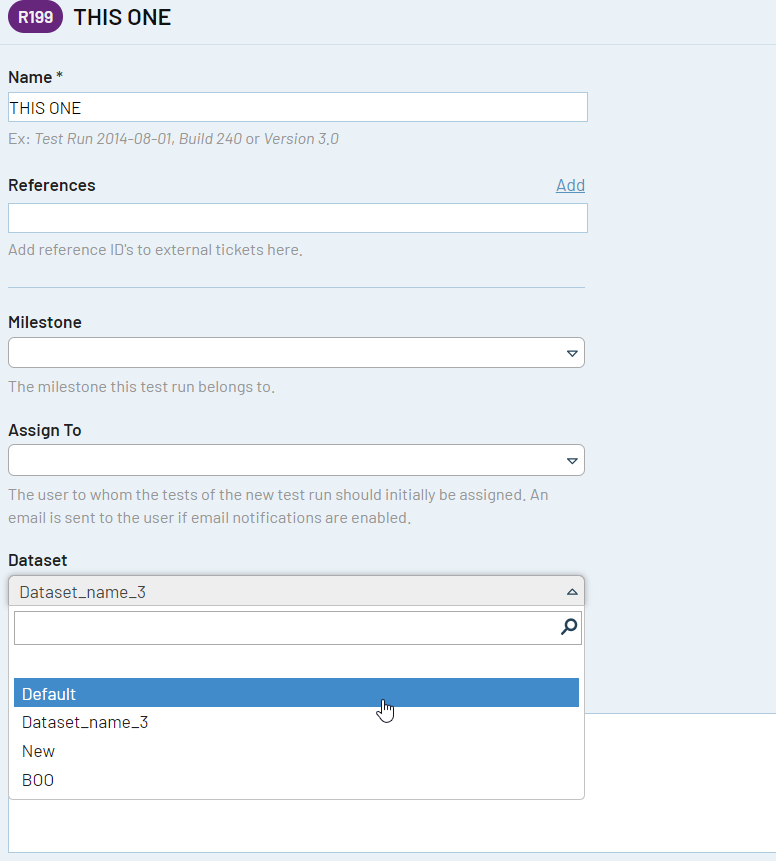
Task: Select the New dataset option
Action: pos(296,751)
